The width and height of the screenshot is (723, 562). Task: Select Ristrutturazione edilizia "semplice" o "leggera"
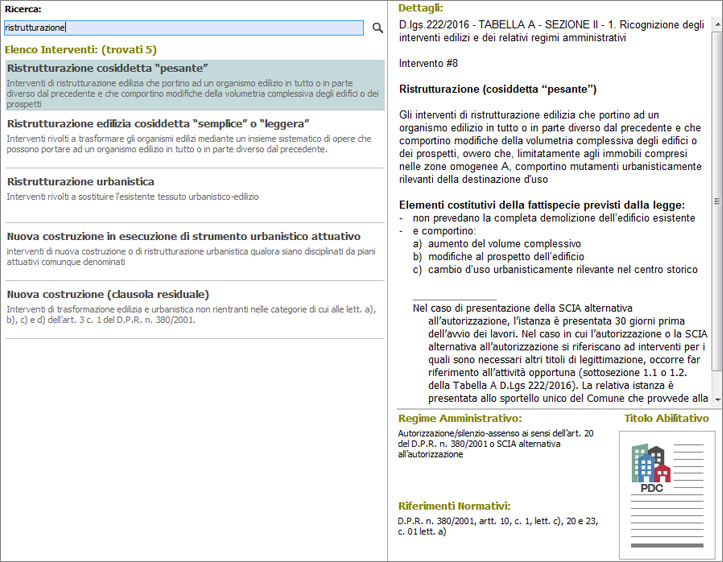[x=195, y=140]
